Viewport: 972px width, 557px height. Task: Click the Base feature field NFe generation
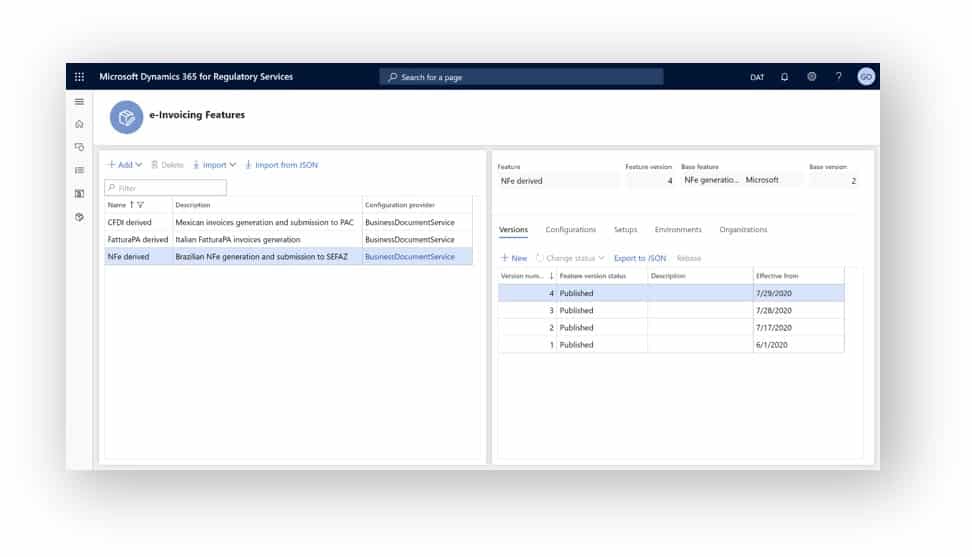[x=711, y=180]
